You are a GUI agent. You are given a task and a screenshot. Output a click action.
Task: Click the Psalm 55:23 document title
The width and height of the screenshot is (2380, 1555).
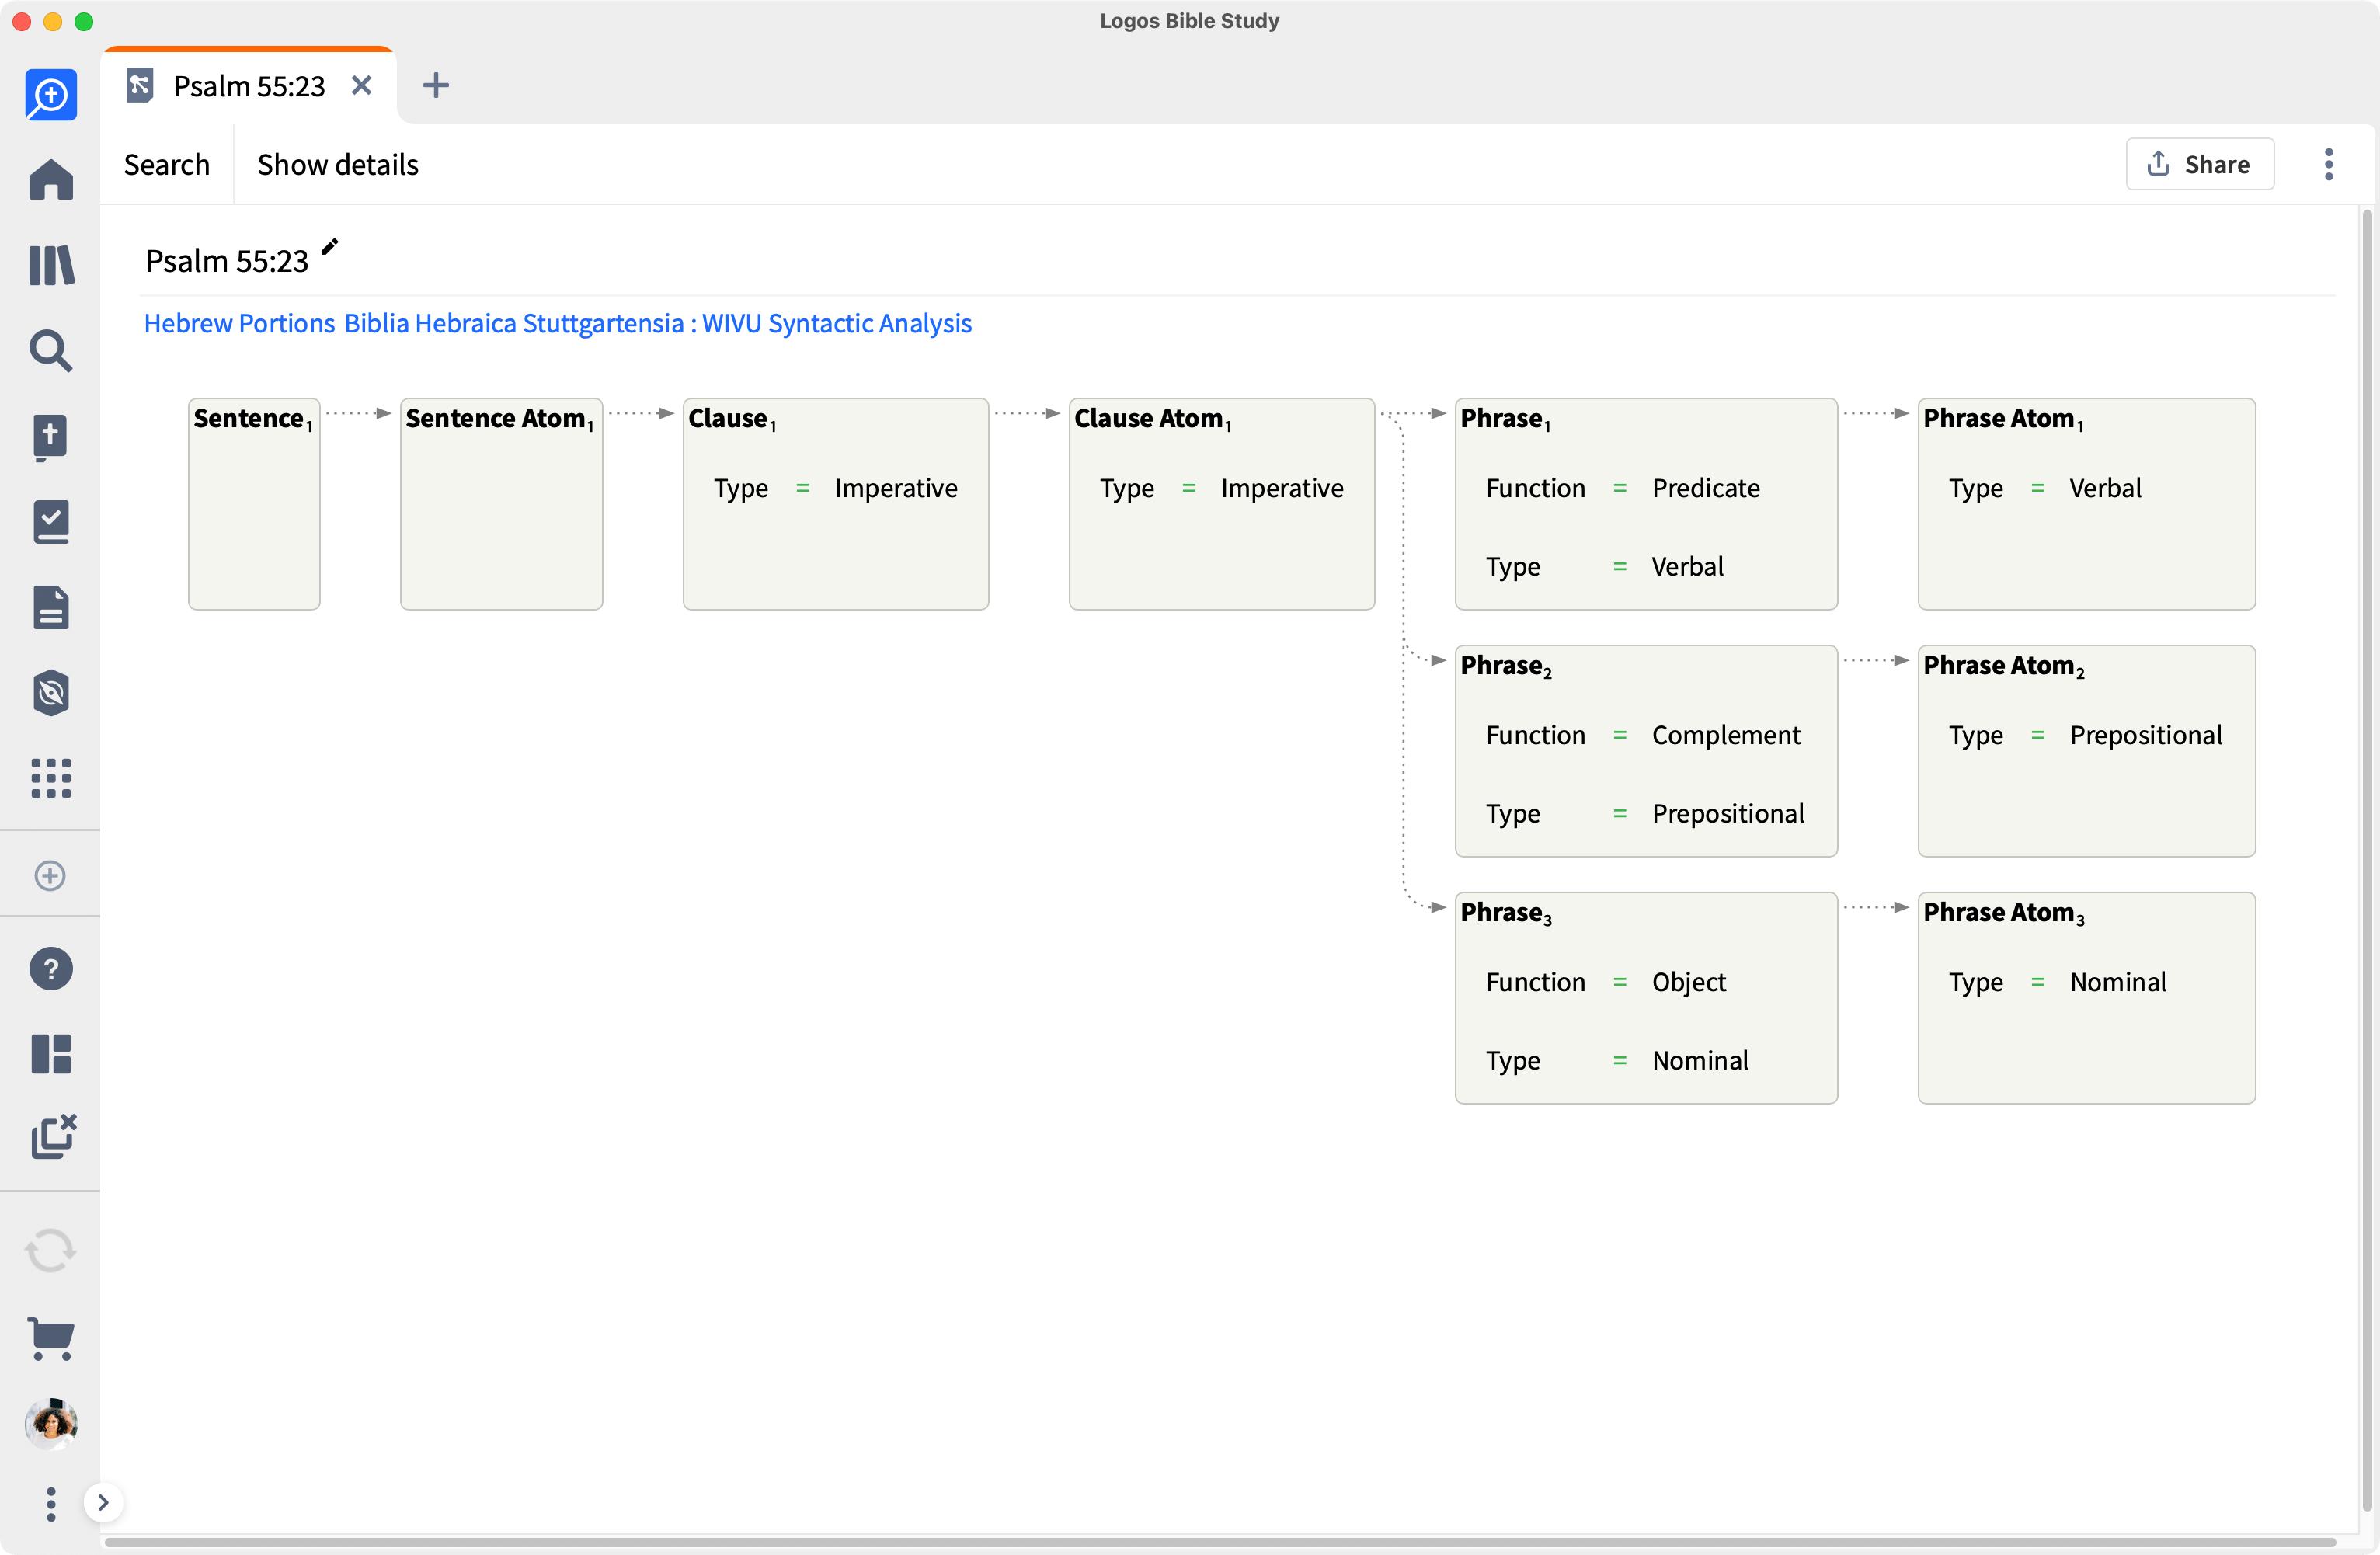click(x=227, y=261)
